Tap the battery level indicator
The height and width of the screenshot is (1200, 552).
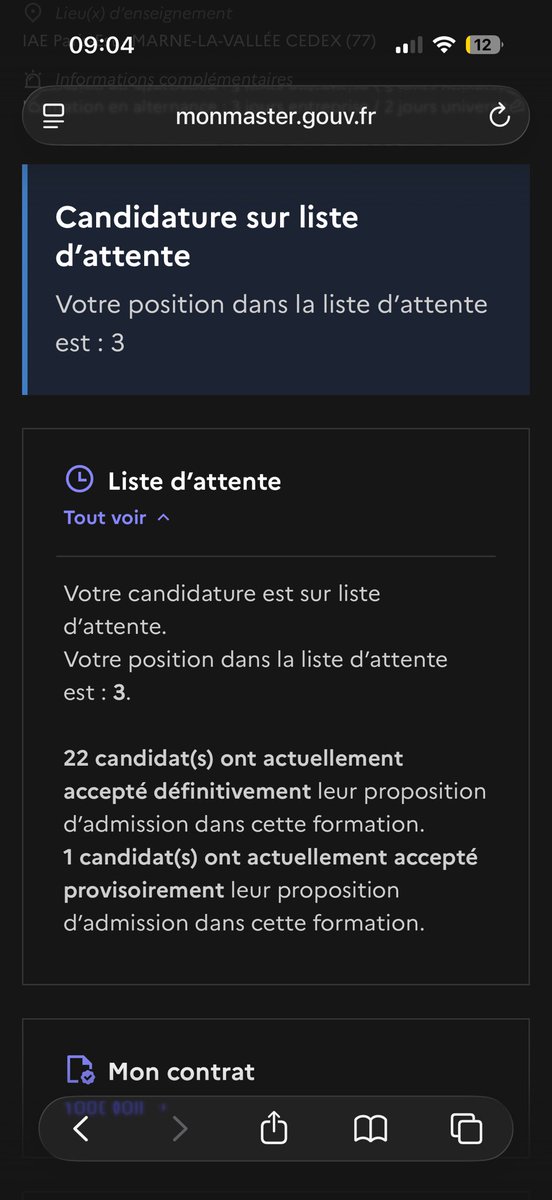coord(485,45)
